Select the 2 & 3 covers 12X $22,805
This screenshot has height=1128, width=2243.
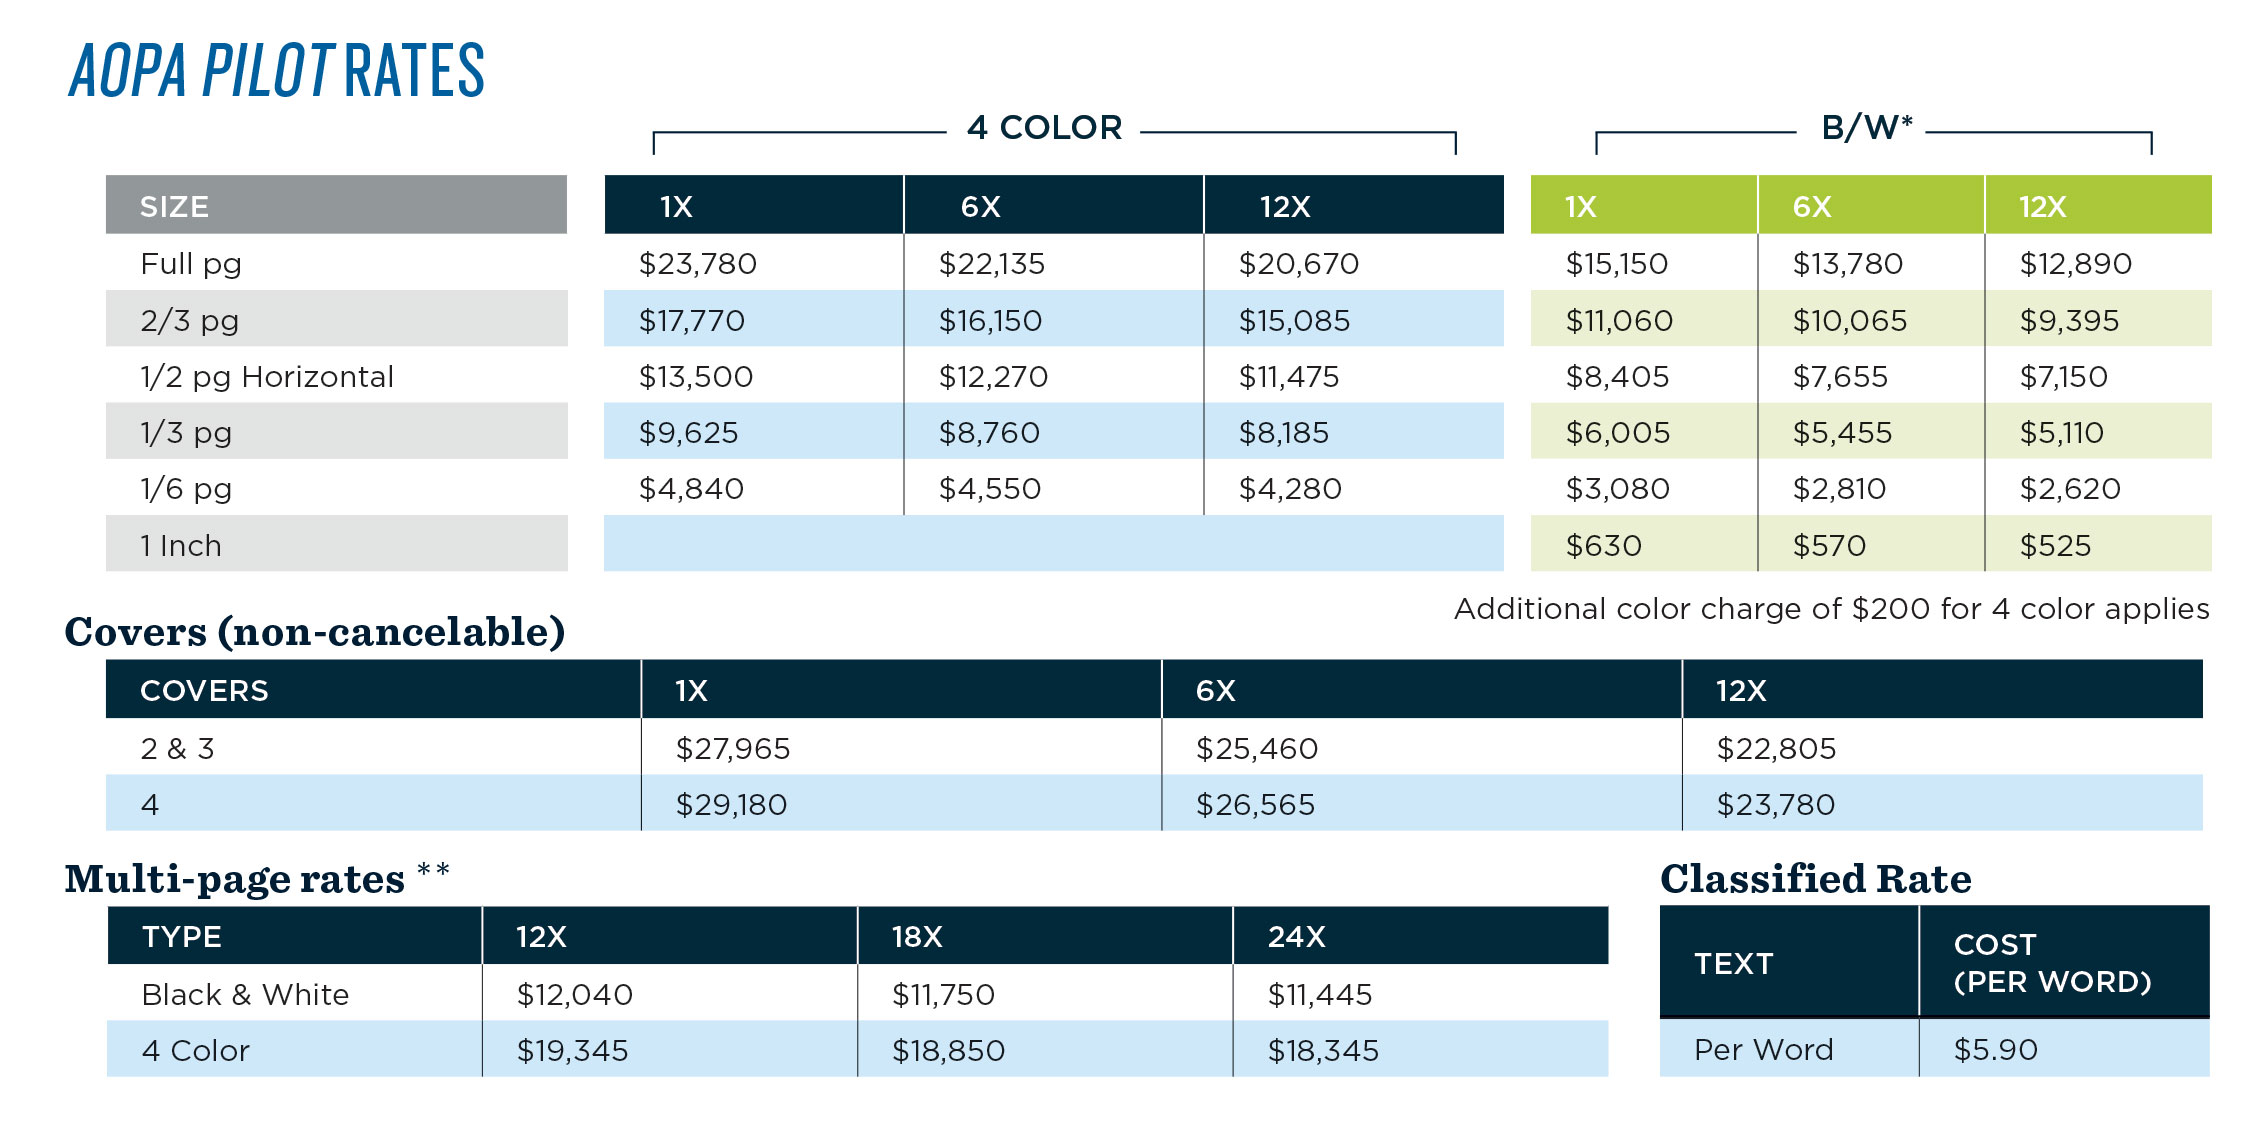1776,749
